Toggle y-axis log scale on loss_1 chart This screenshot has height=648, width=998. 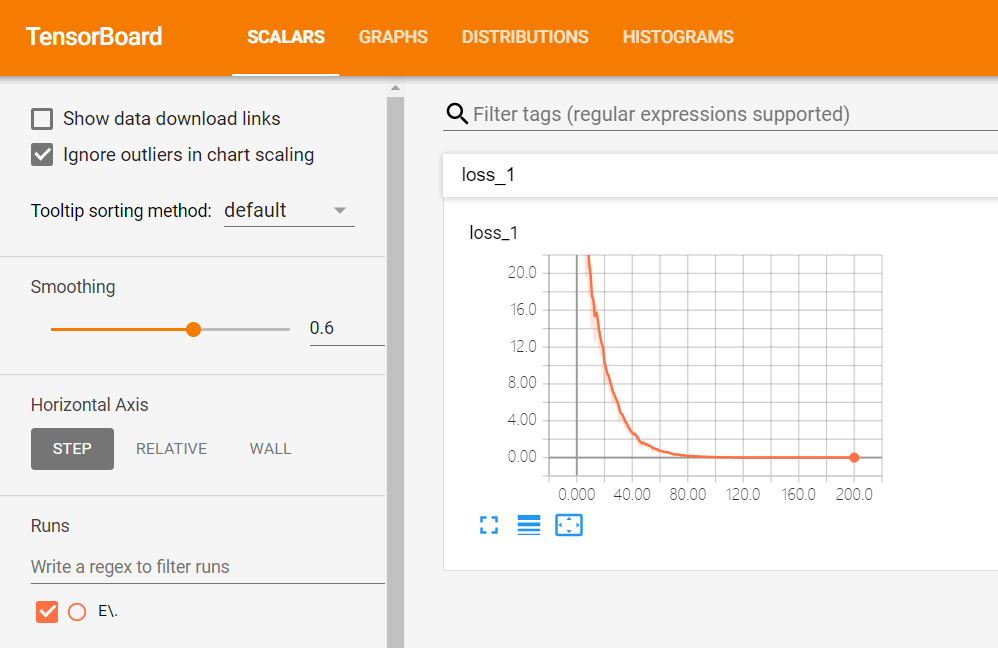(529, 525)
